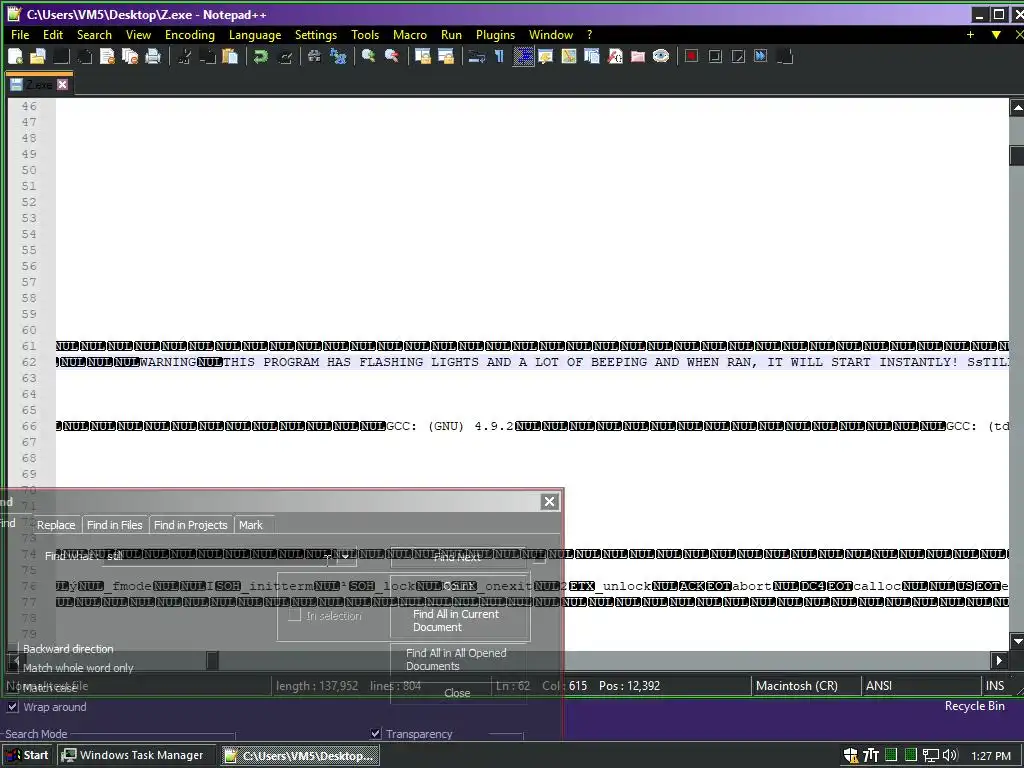This screenshot has width=1024, height=768.
Task: Click INS mode in status bar
Action: [995, 686]
